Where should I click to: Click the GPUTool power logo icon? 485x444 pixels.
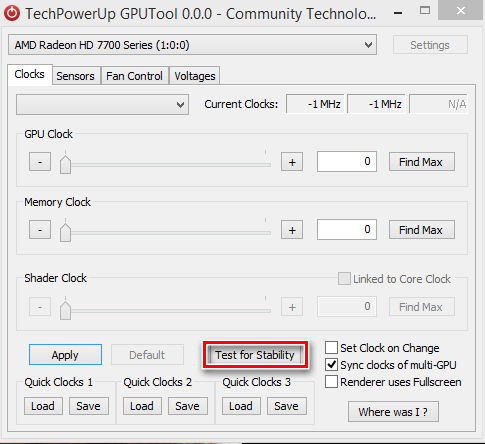click(12, 13)
